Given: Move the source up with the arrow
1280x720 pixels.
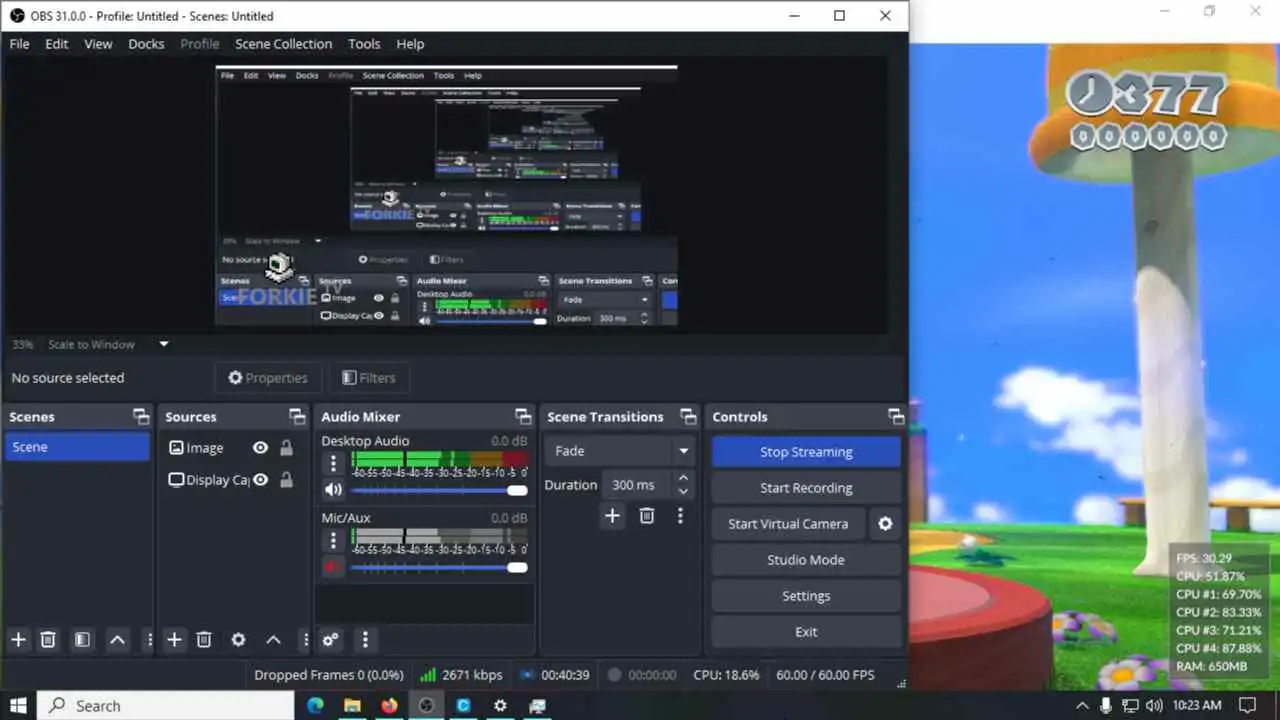Looking at the screenshot, I should tap(273, 640).
